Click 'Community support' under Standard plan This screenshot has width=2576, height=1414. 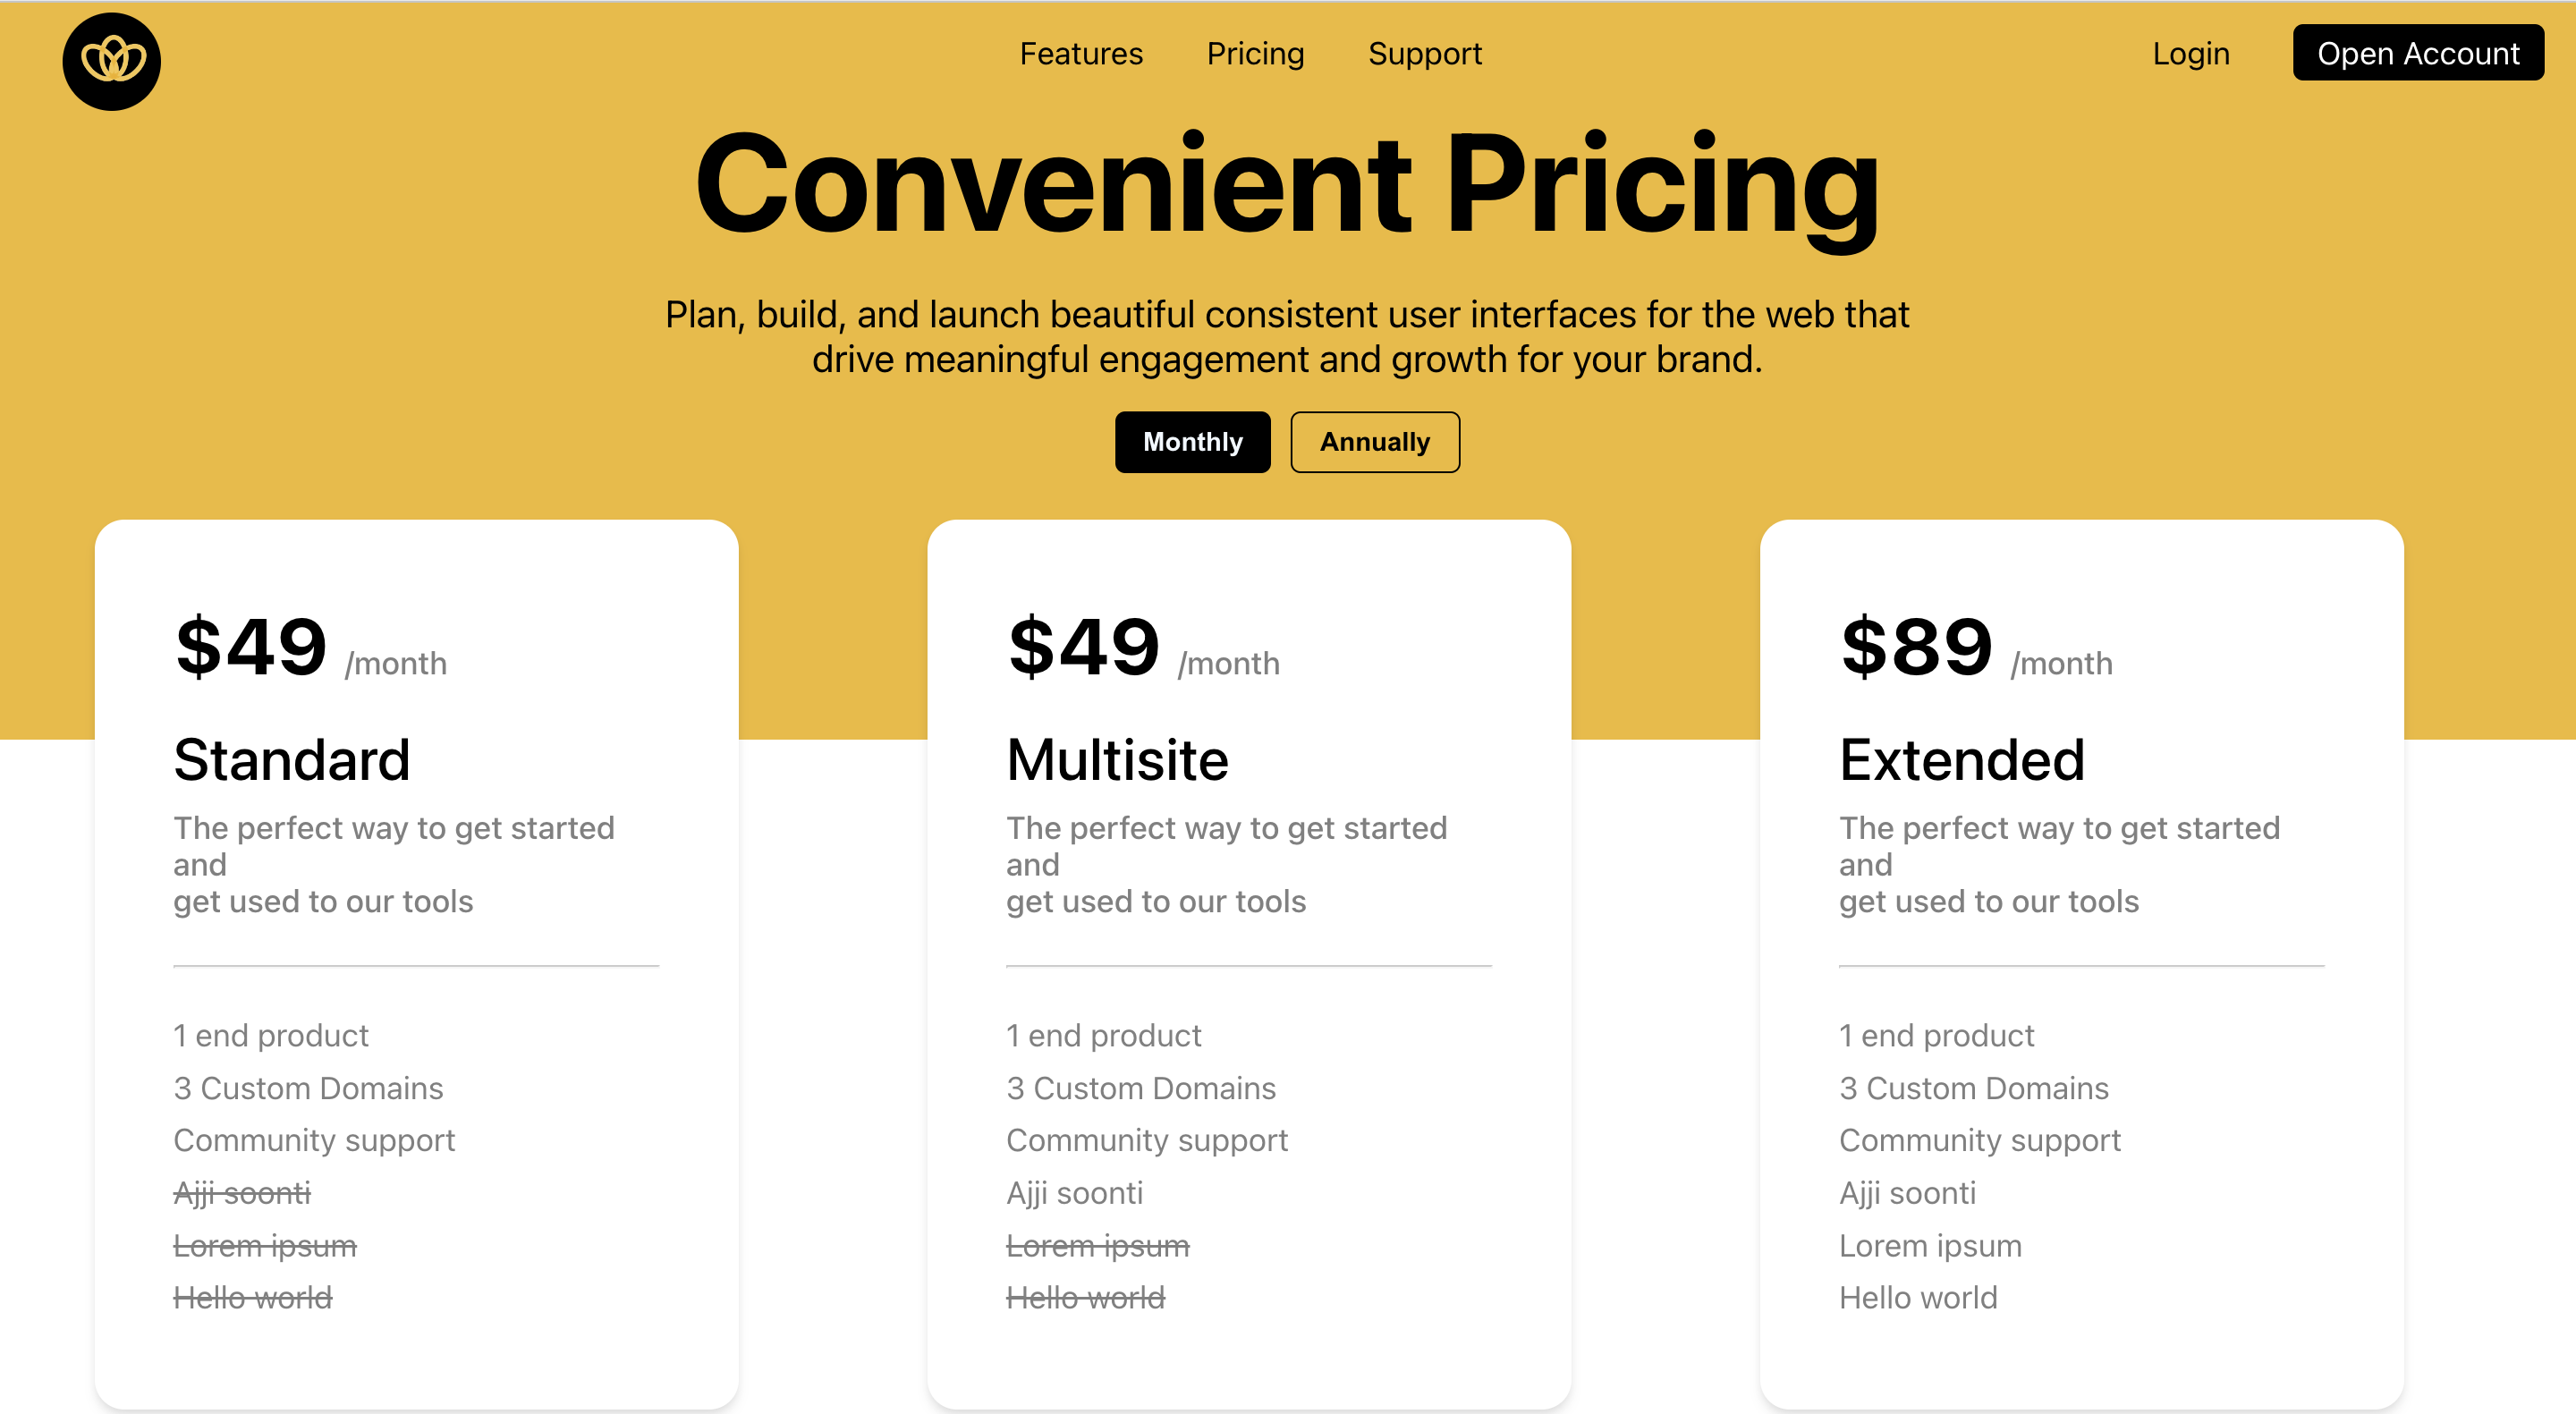tap(314, 1139)
